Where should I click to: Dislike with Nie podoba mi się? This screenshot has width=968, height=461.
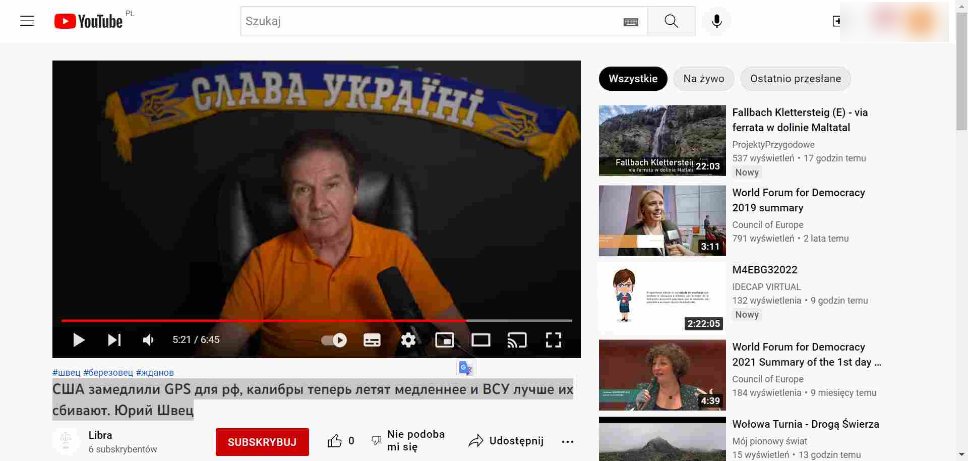[408, 441]
